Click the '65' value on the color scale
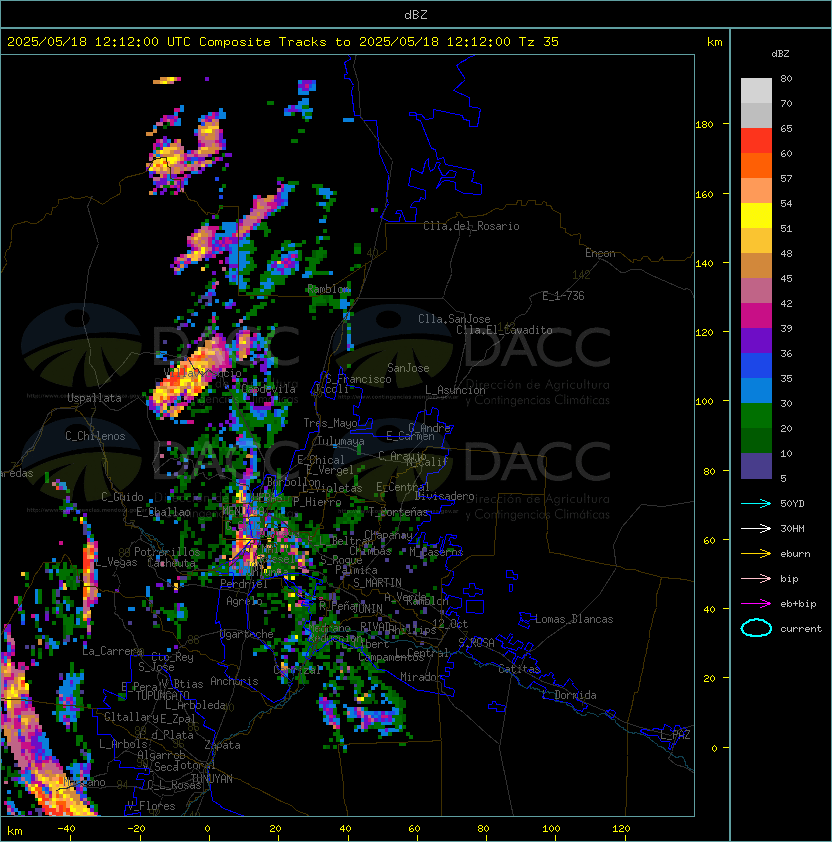832x842 pixels. click(x=786, y=128)
